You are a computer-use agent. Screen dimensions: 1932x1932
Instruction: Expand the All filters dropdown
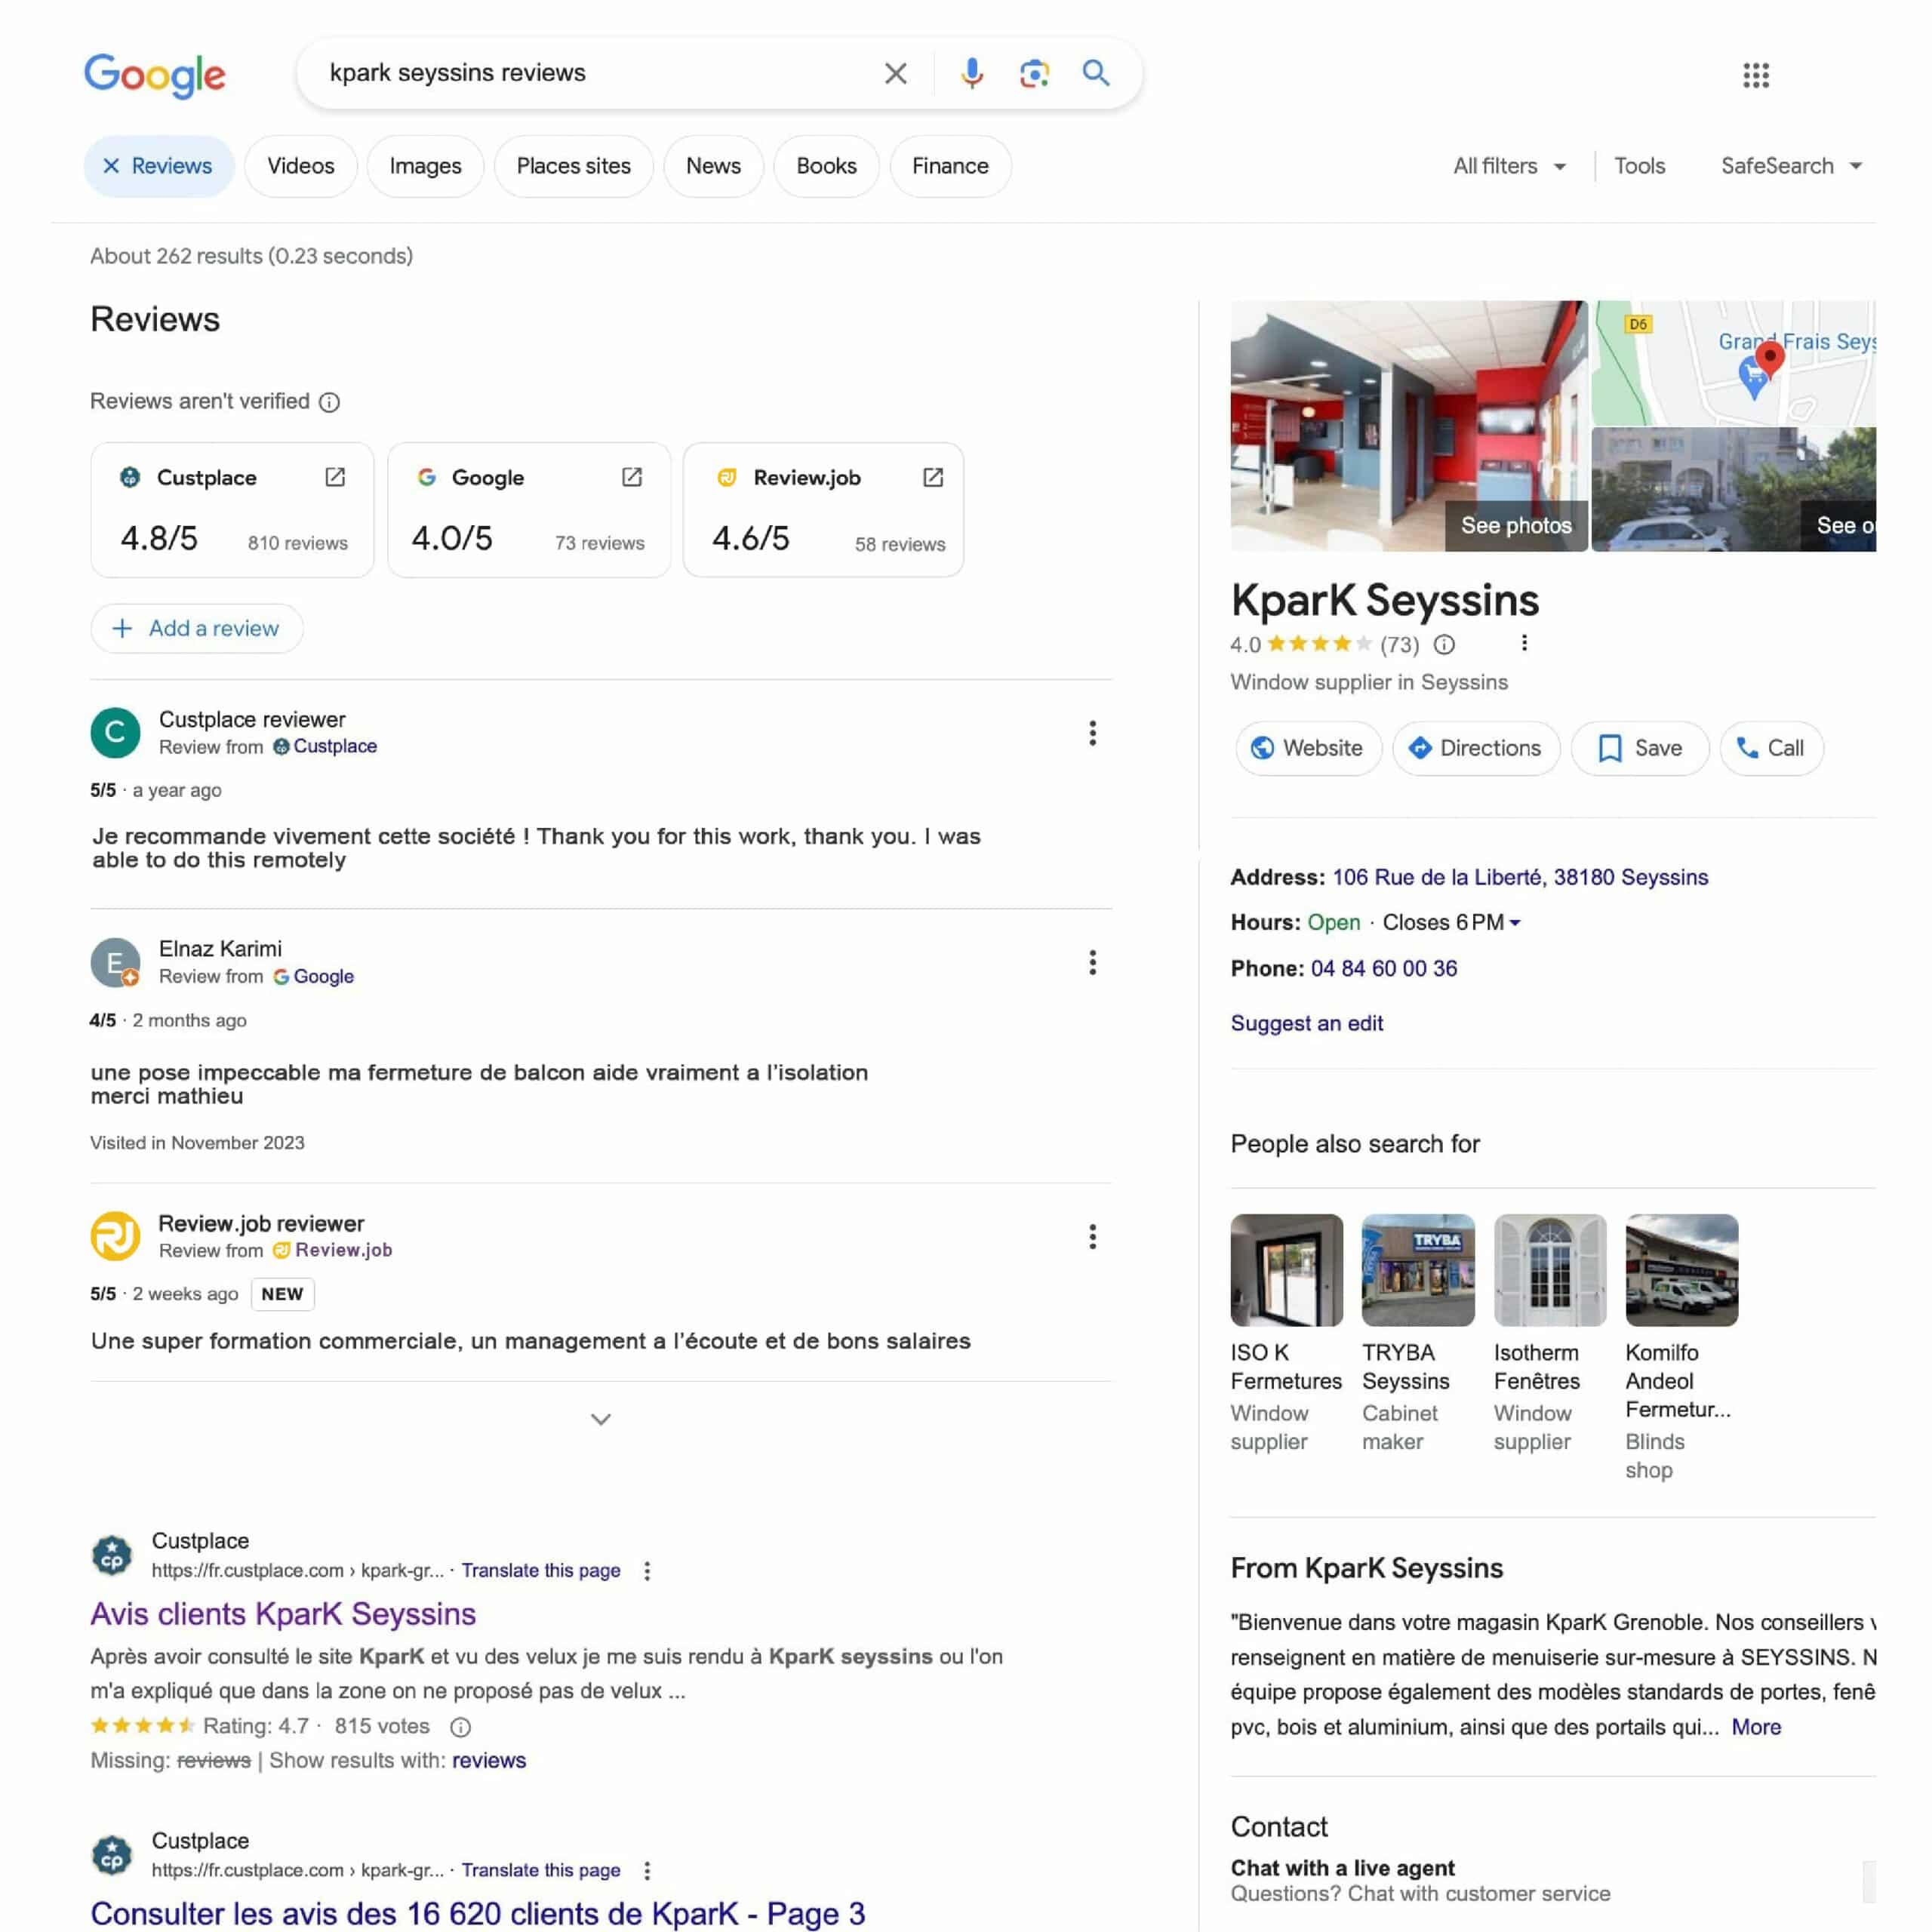tap(1509, 166)
